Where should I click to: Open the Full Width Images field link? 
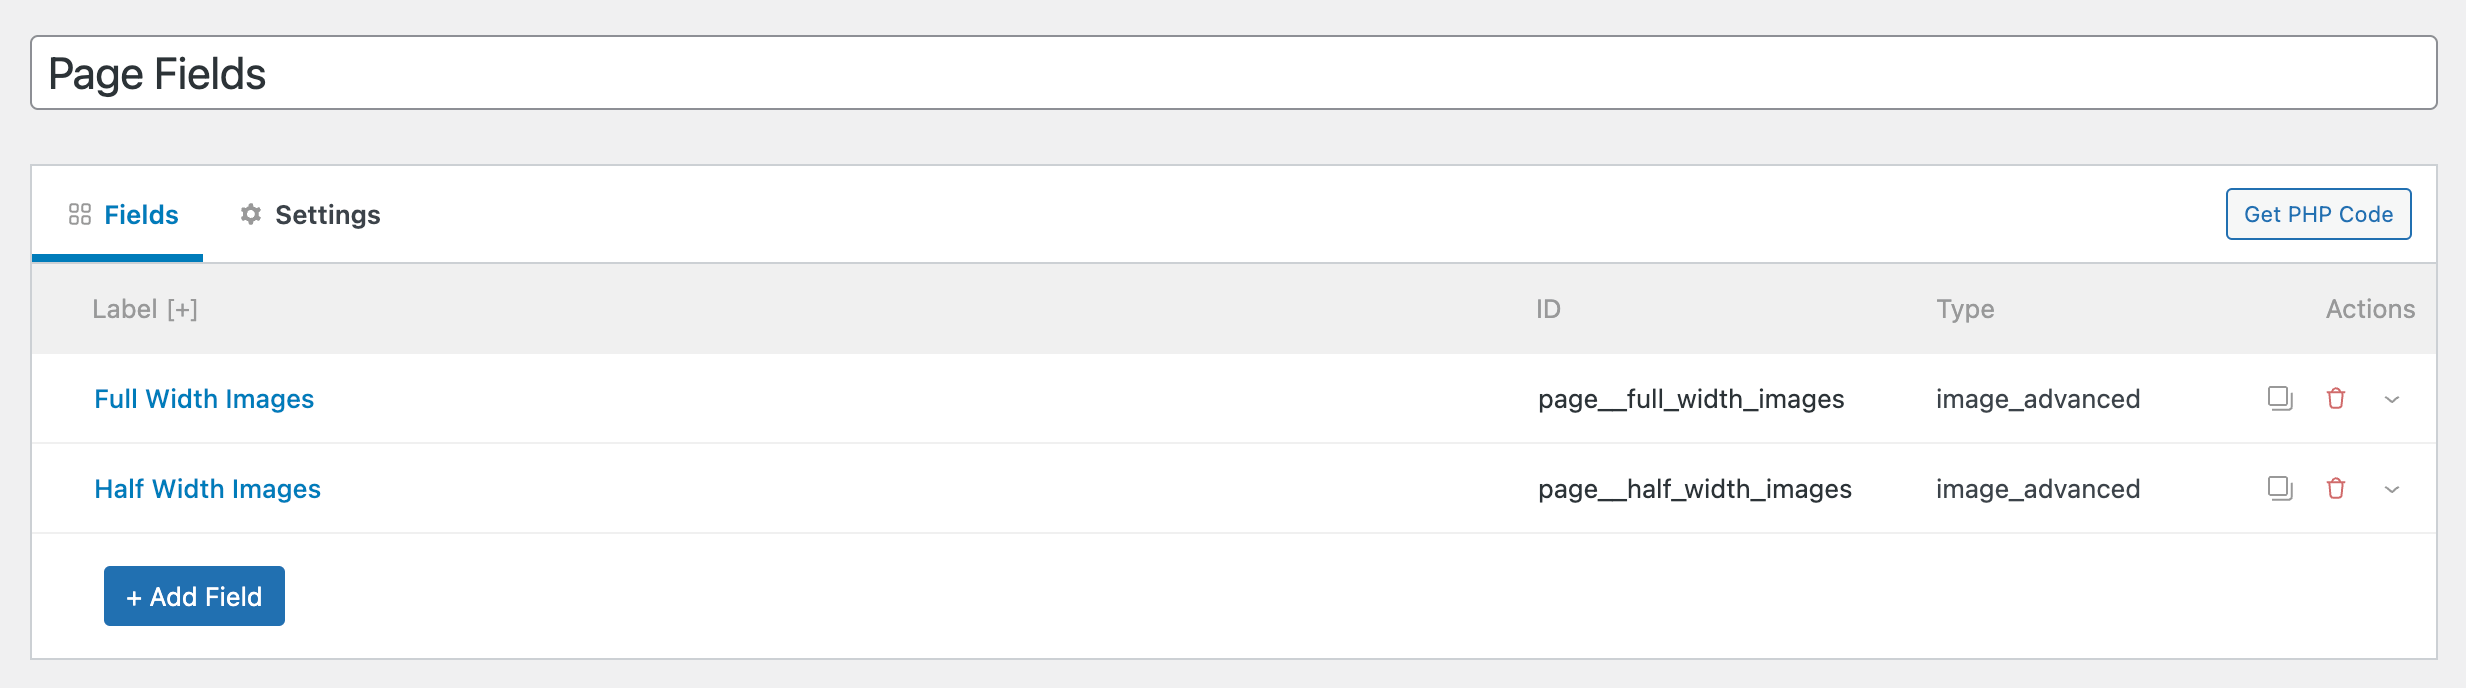(204, 399)
